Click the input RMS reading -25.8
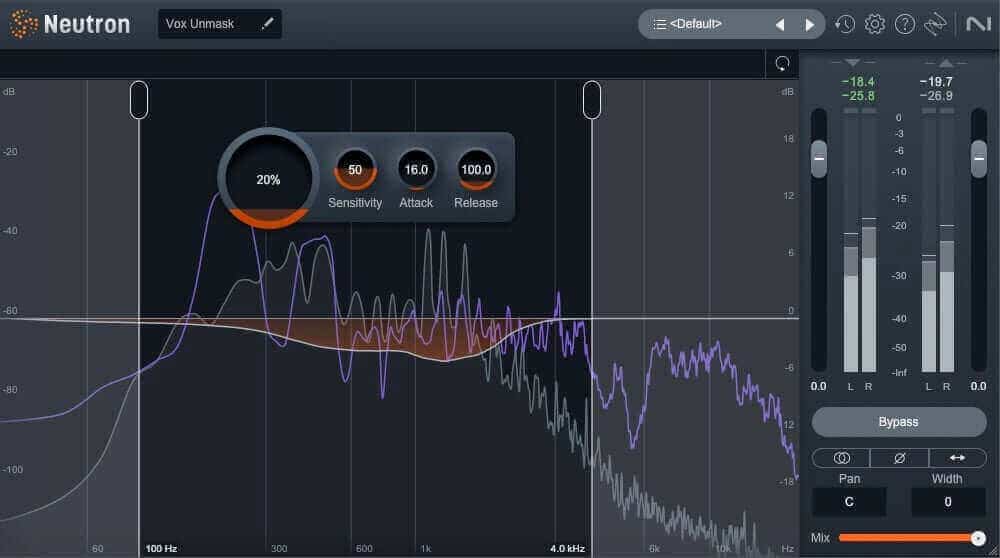The width and height of the screenshot is (1000, 558). 858,96
